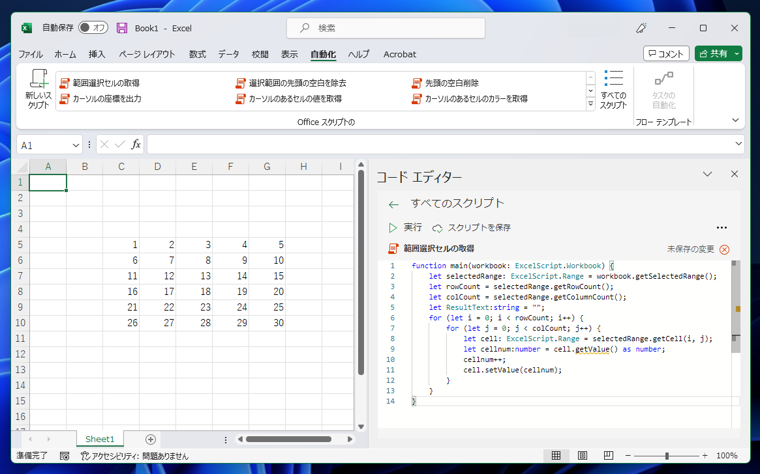Screen dimensions: 760x474
Task: Click the zoom slider handle
Action: point(667,456)
